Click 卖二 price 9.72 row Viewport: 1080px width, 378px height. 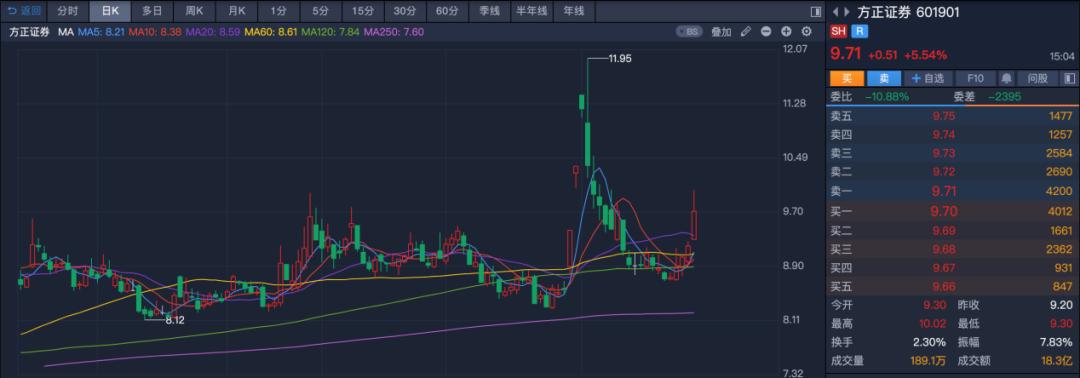coord(953,171)
